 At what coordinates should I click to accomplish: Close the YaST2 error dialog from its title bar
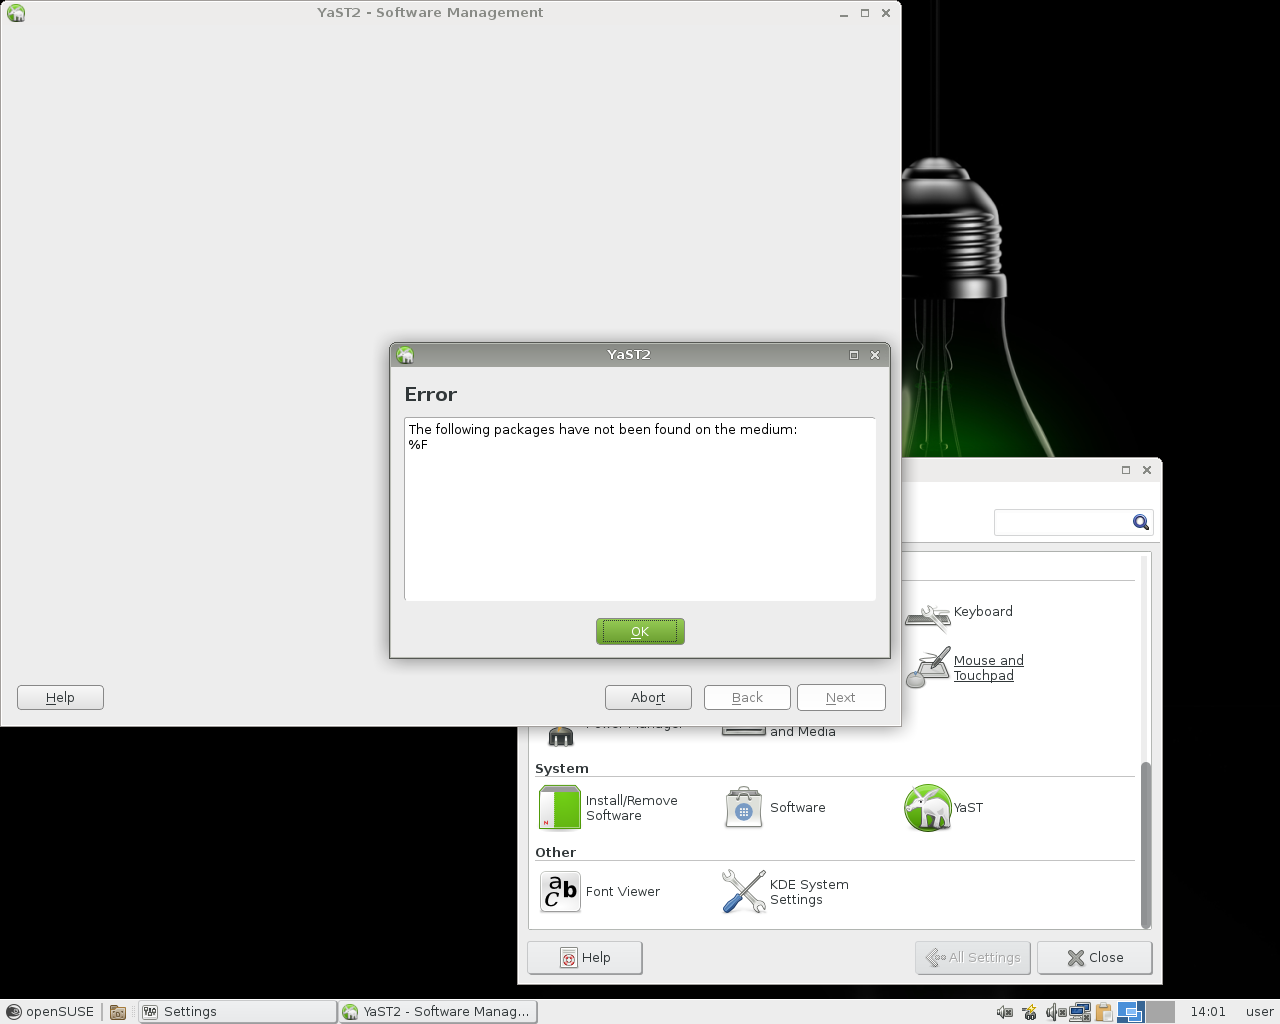pyautogui.click(x=875, y=355)
